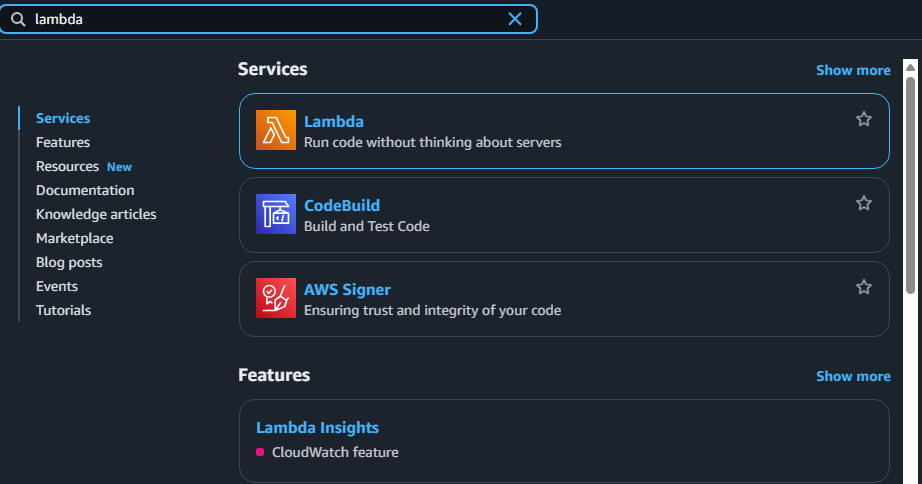Screen dimensions: 922x484
Task: Show more results under Features
Action: [853, 376]
